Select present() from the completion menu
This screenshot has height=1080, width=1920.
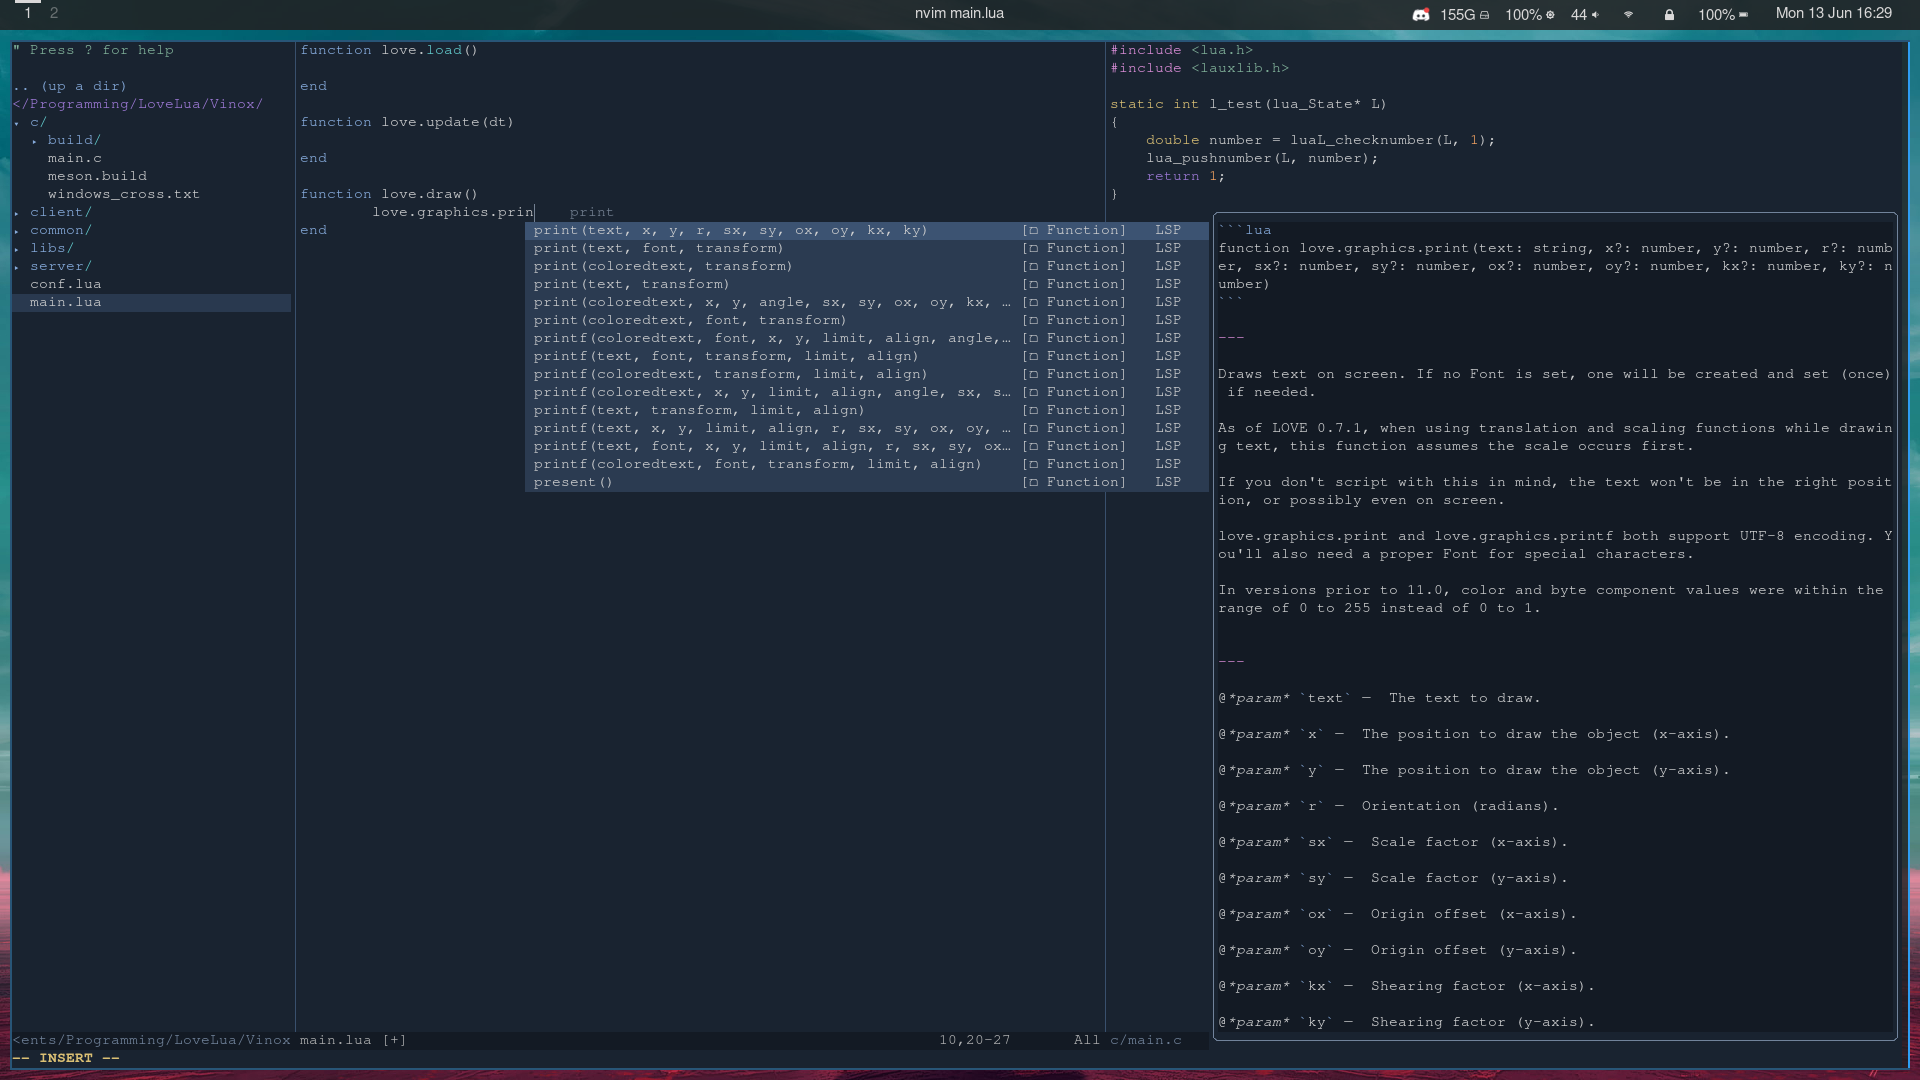click(573, 481)
